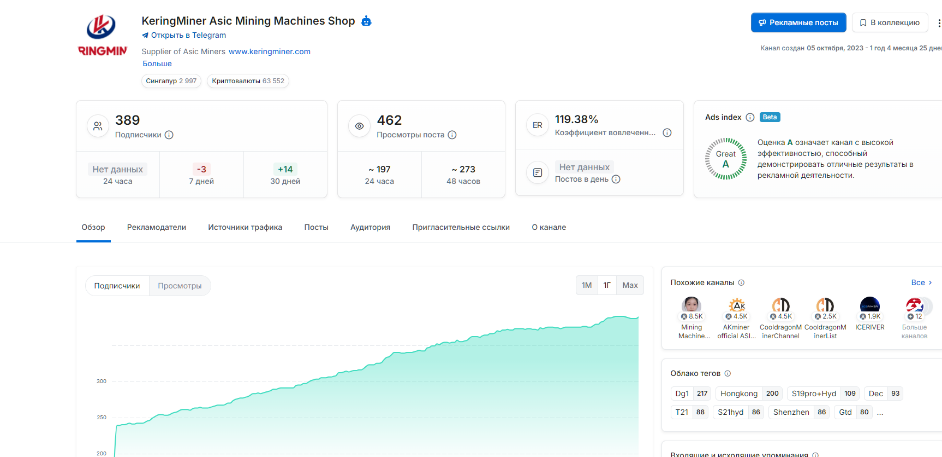Open the 'CooldragonMinerList' similar channel

click(x=825, y=318)
